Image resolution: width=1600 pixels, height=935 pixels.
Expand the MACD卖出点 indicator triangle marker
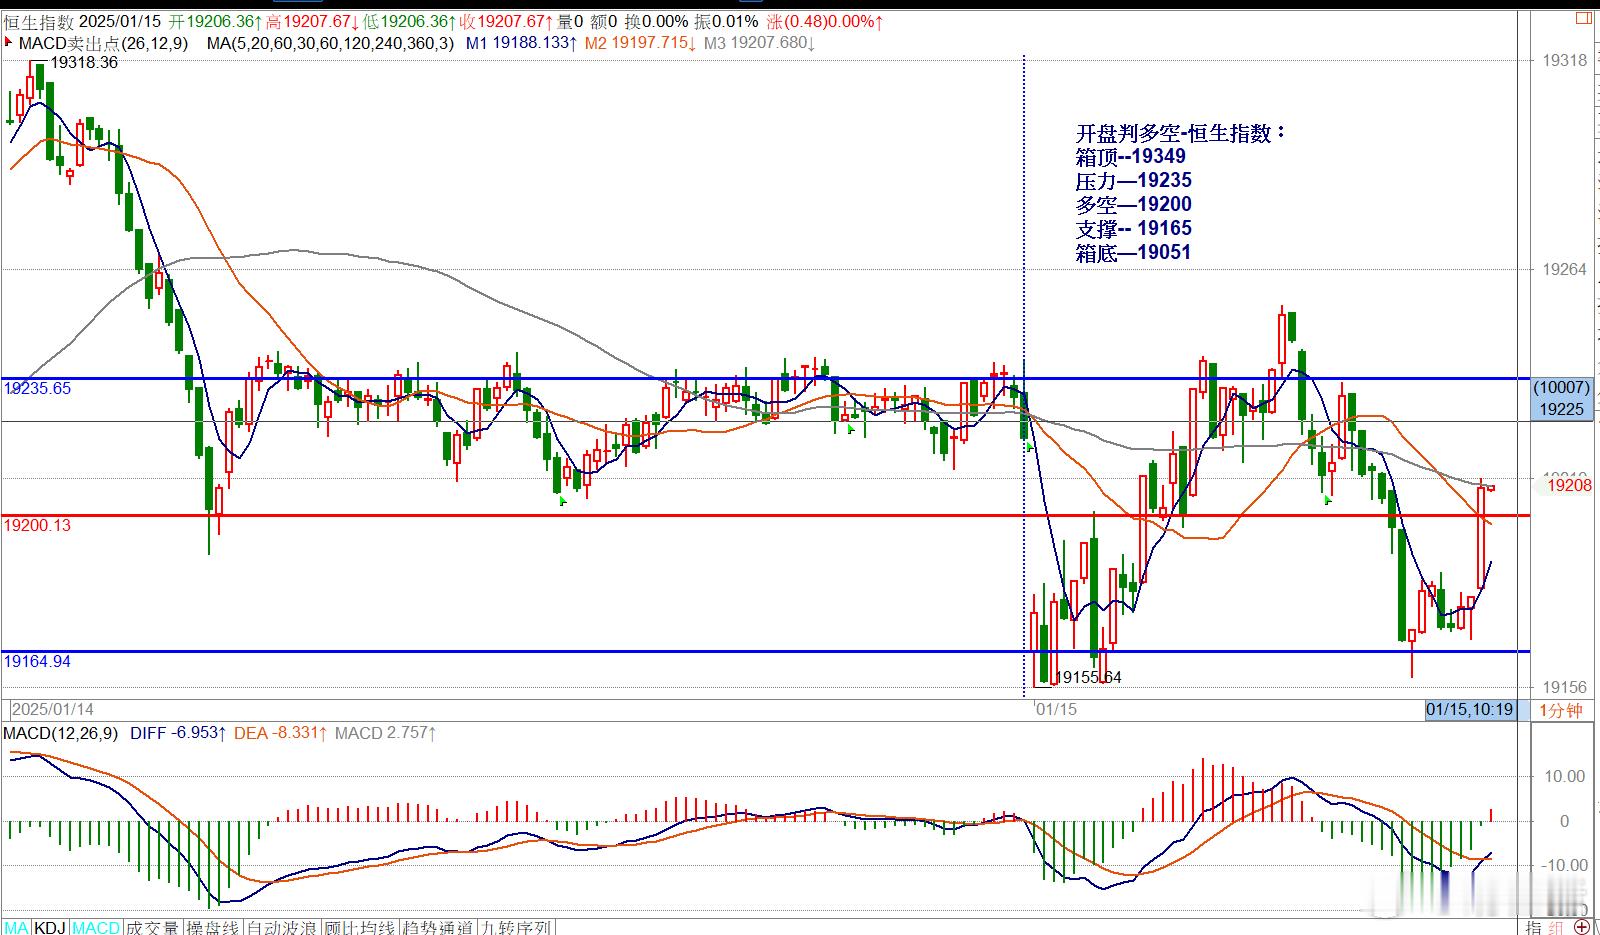coord(9,42)
